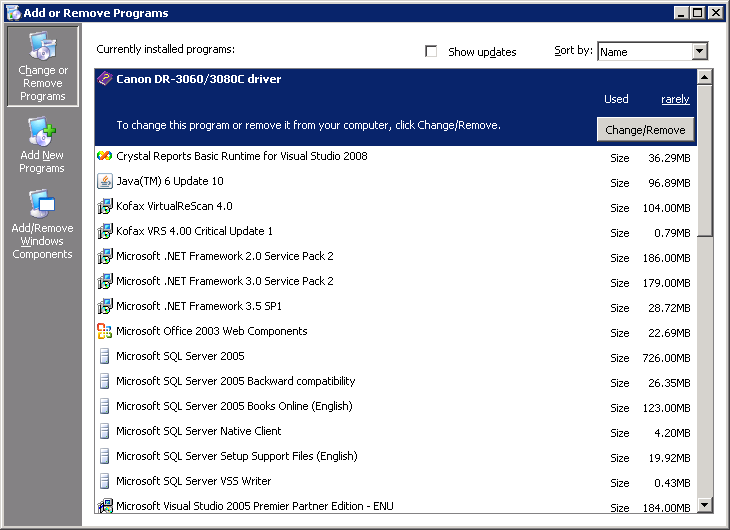Select Microsoft SQL Server Setup Support Files (English)
Image resolution: width=730 pixels, height=530 pixels.
(237, 456)
